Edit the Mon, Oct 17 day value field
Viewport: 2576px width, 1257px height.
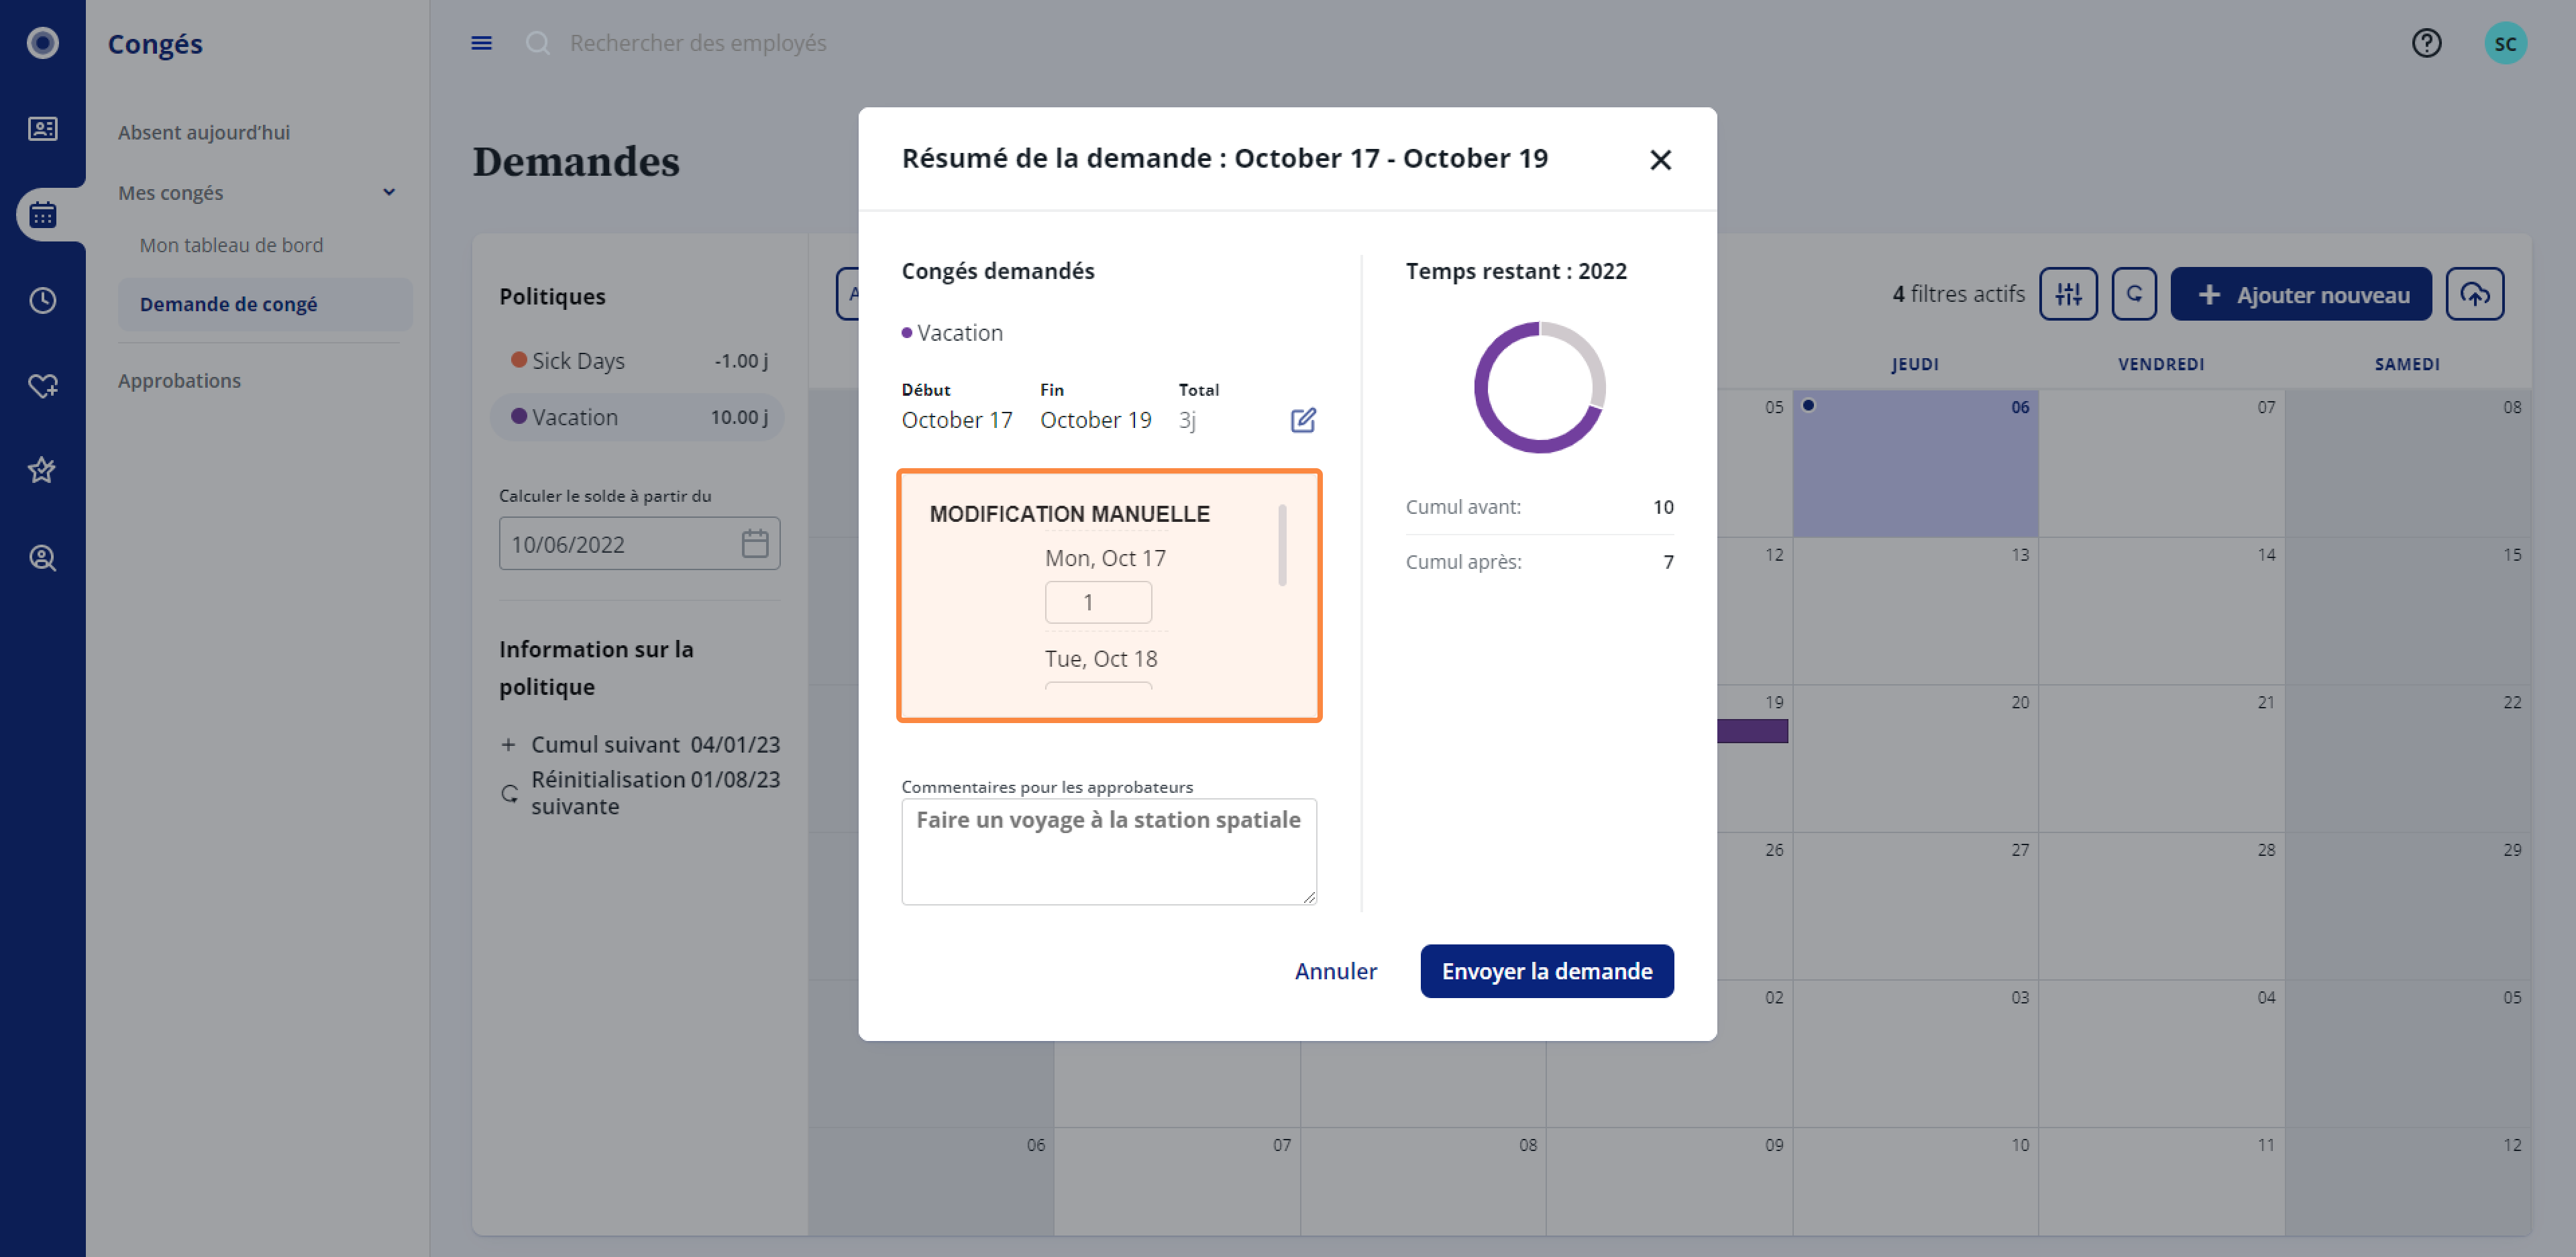(1098, 603)
